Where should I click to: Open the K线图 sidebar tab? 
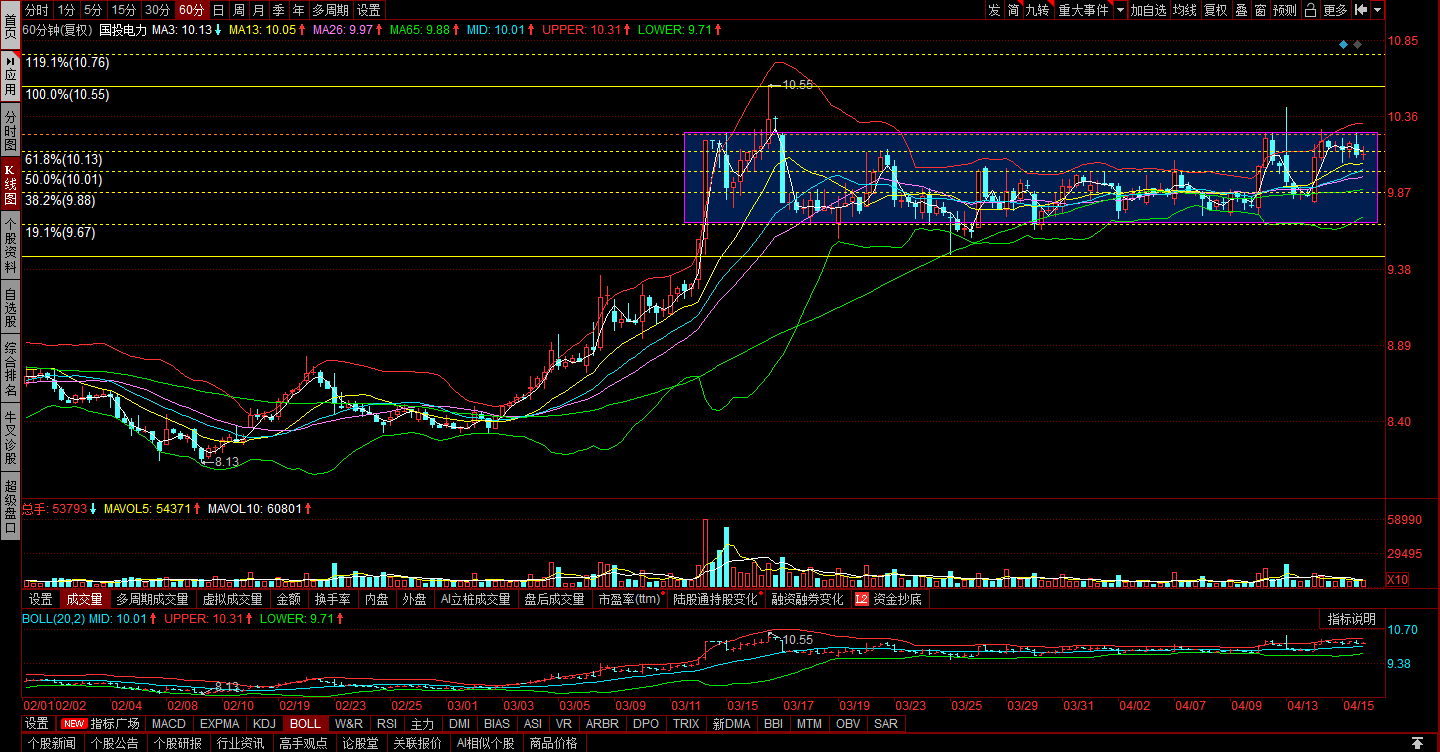coord(10,184)
